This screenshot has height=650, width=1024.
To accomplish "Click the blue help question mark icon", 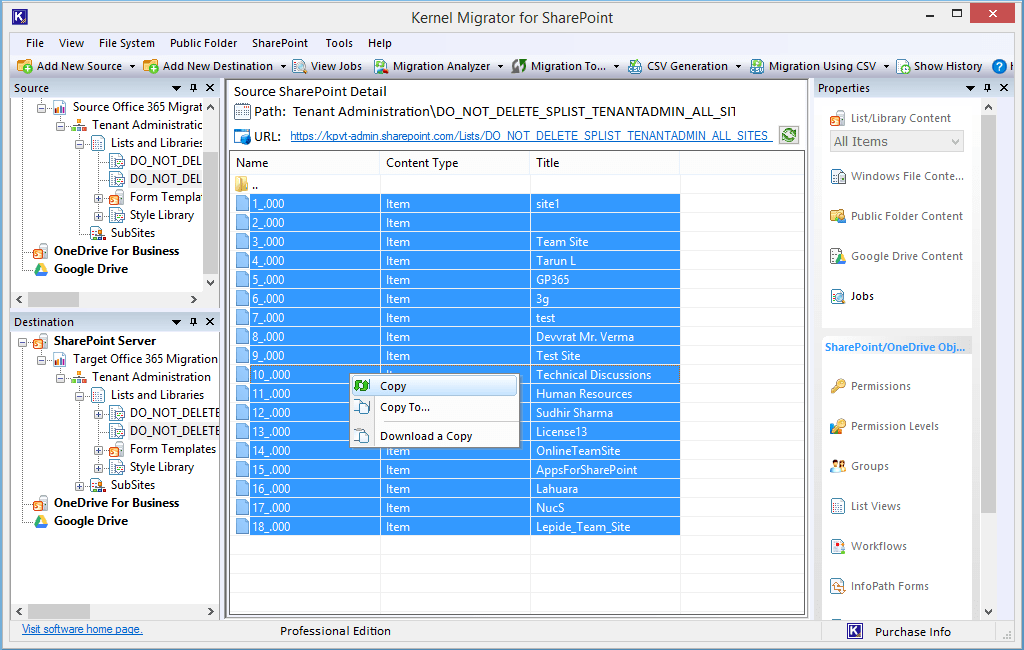I will [x=999, y=66].
